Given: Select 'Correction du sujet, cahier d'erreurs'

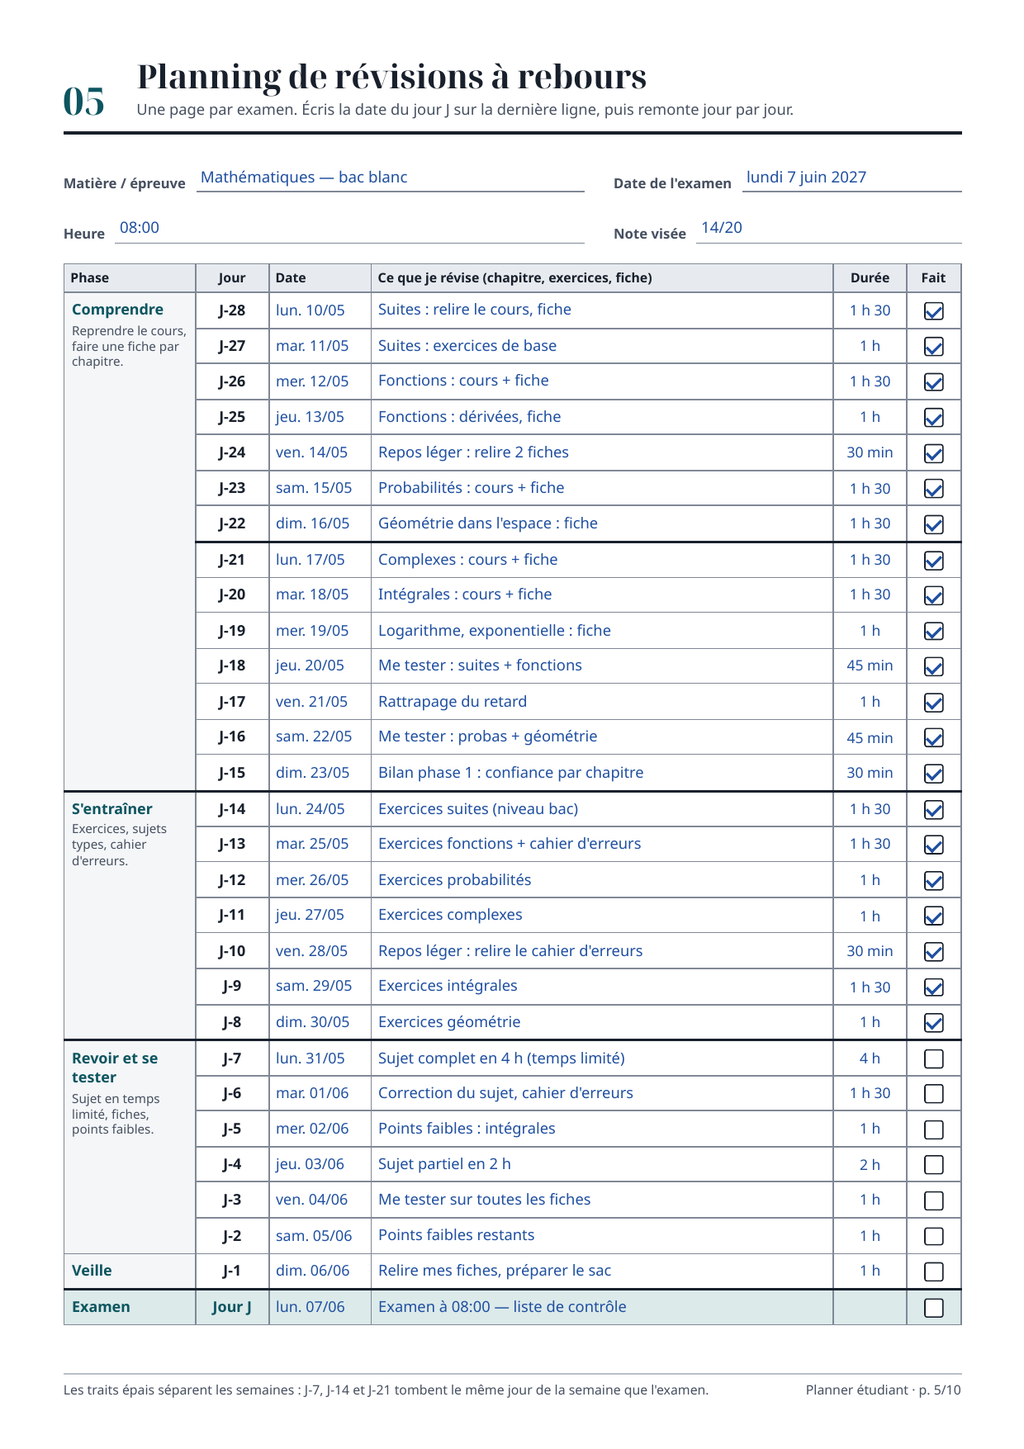Looking at the screenshot, I should point(506,1094).
